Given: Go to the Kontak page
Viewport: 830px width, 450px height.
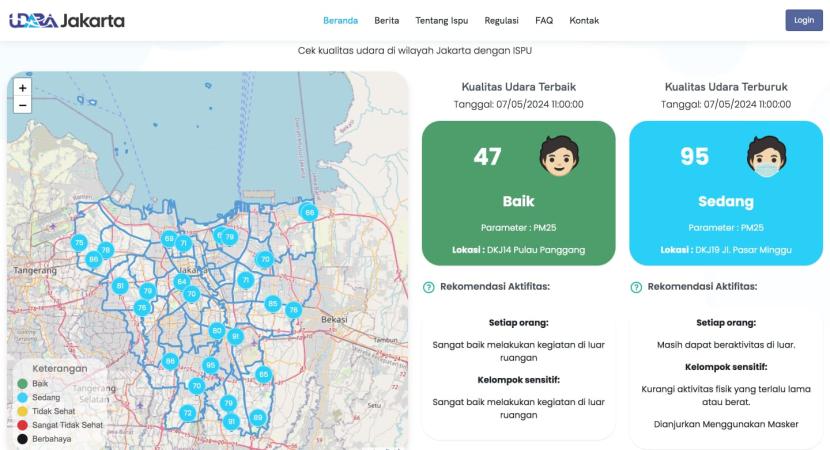Looking at the screenshot, I should tap(584, 20).
